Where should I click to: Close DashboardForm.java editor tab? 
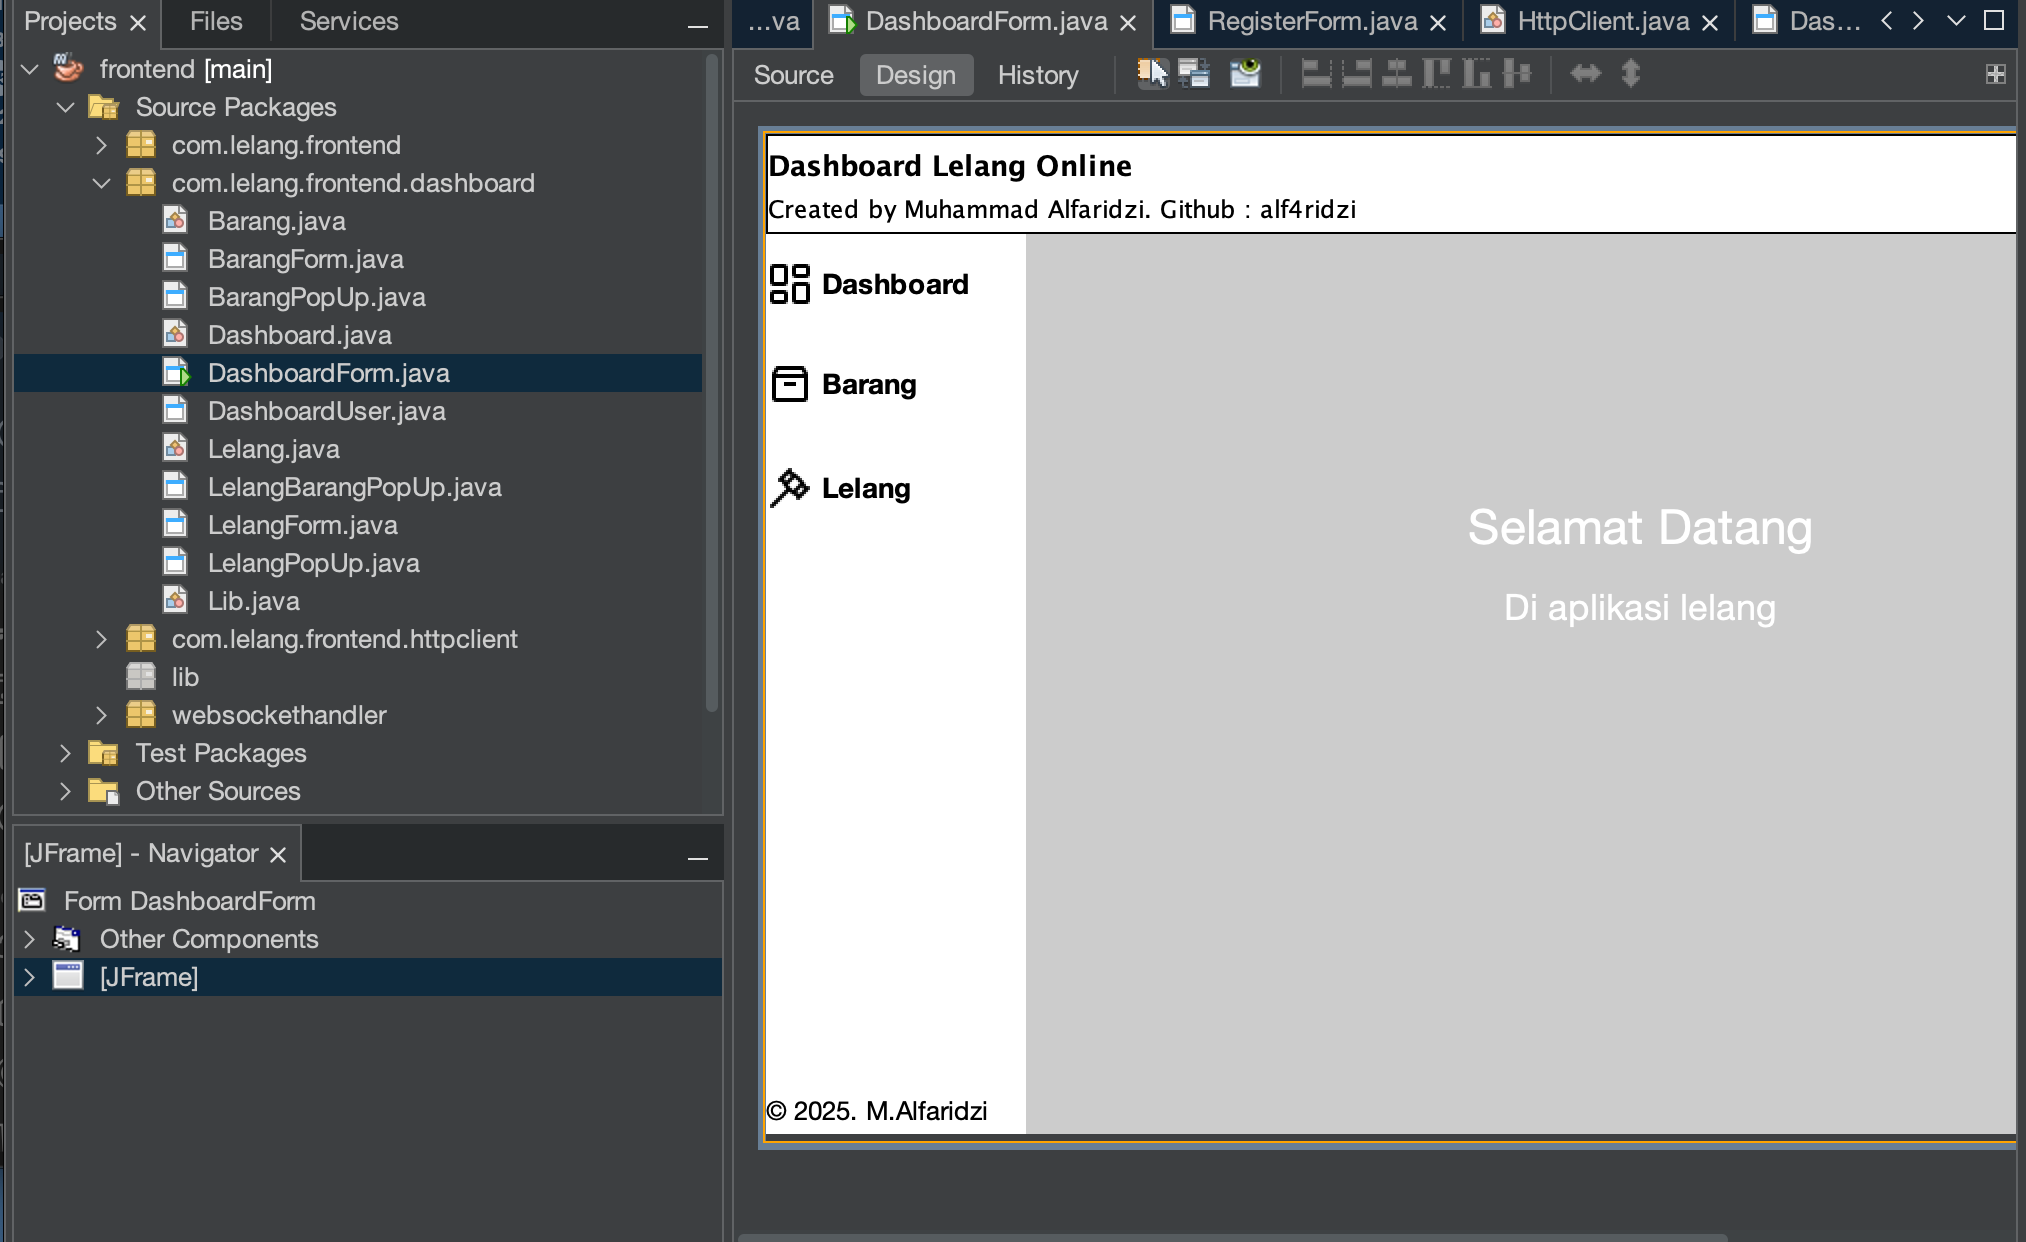(x=1128, y=22)
